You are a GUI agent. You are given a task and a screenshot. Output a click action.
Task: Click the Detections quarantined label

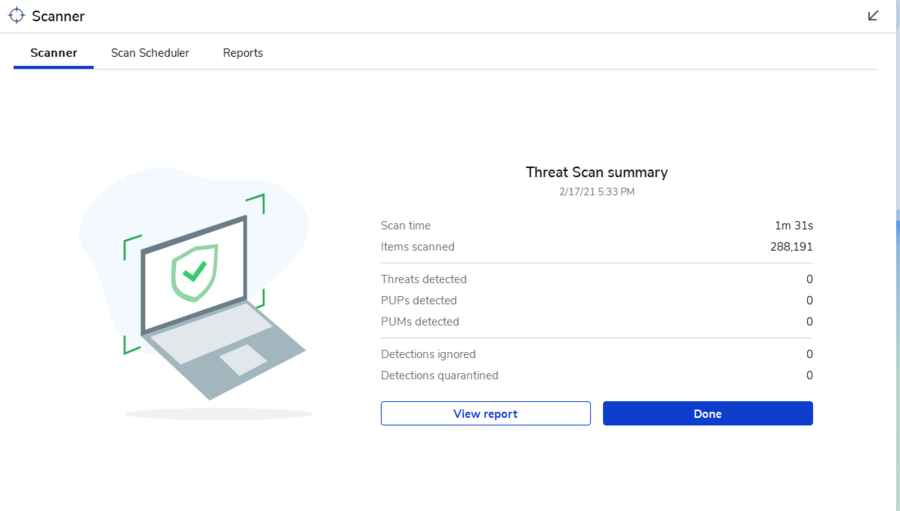pyautogui.click(x=440, y=375)
